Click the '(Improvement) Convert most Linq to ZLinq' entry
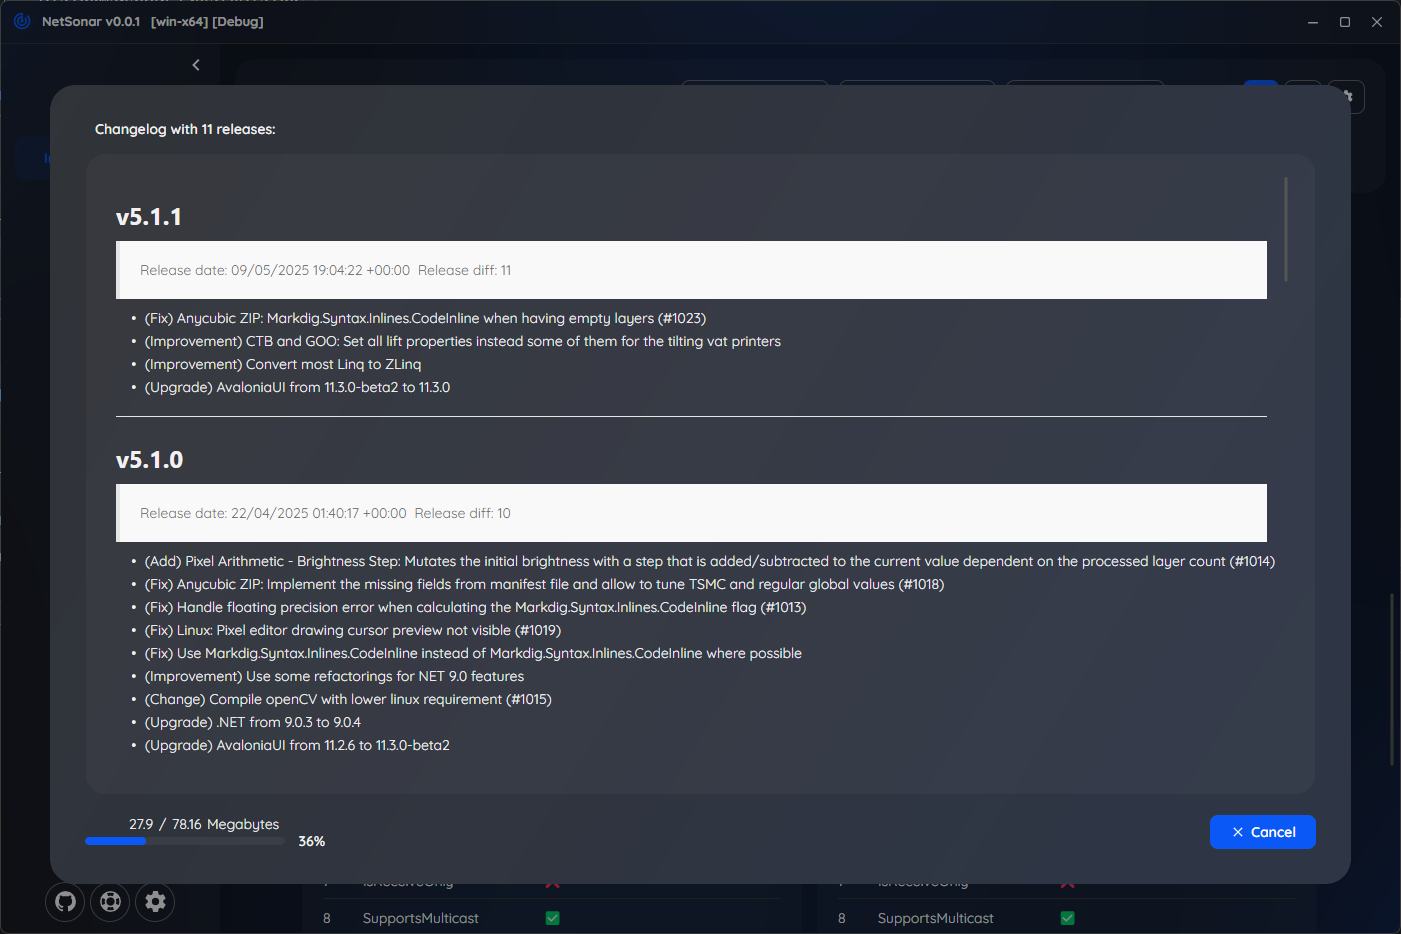 (x=283, y=364)
